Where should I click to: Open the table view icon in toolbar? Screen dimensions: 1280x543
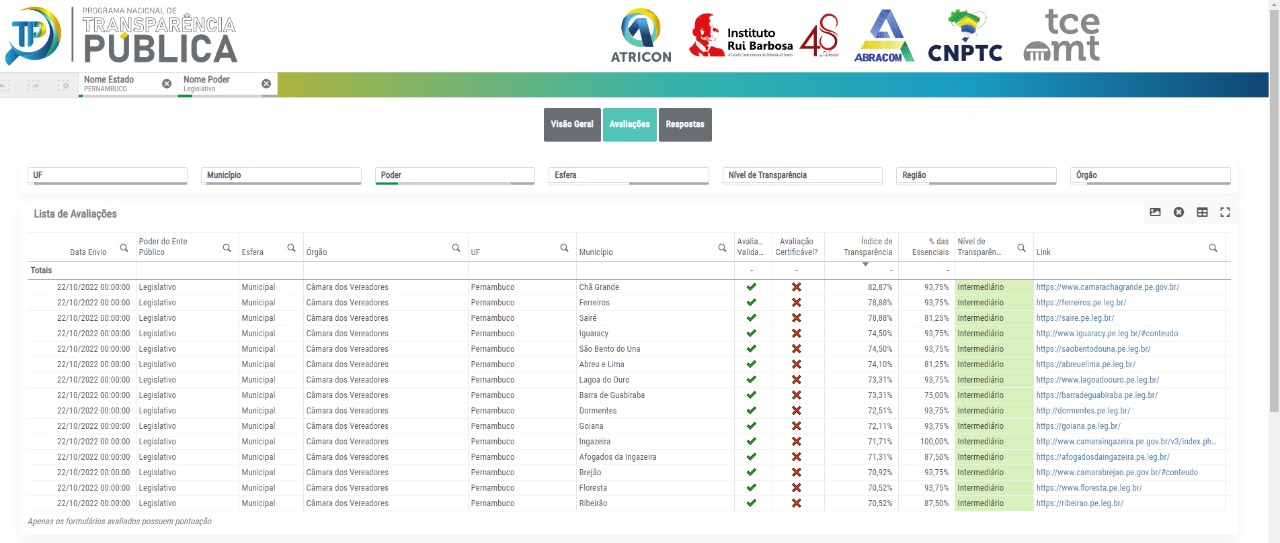[x=1202, y=212]
